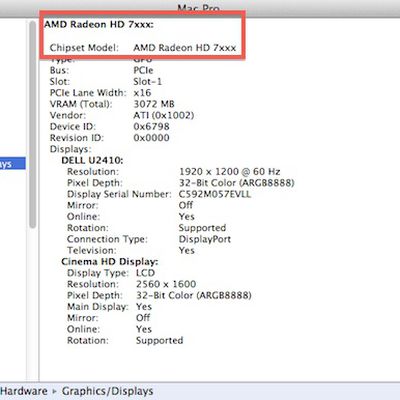Viewport: 400px width, 400px height.
Task: Click the DisplayPort connection type value
Action: point(205,239)
